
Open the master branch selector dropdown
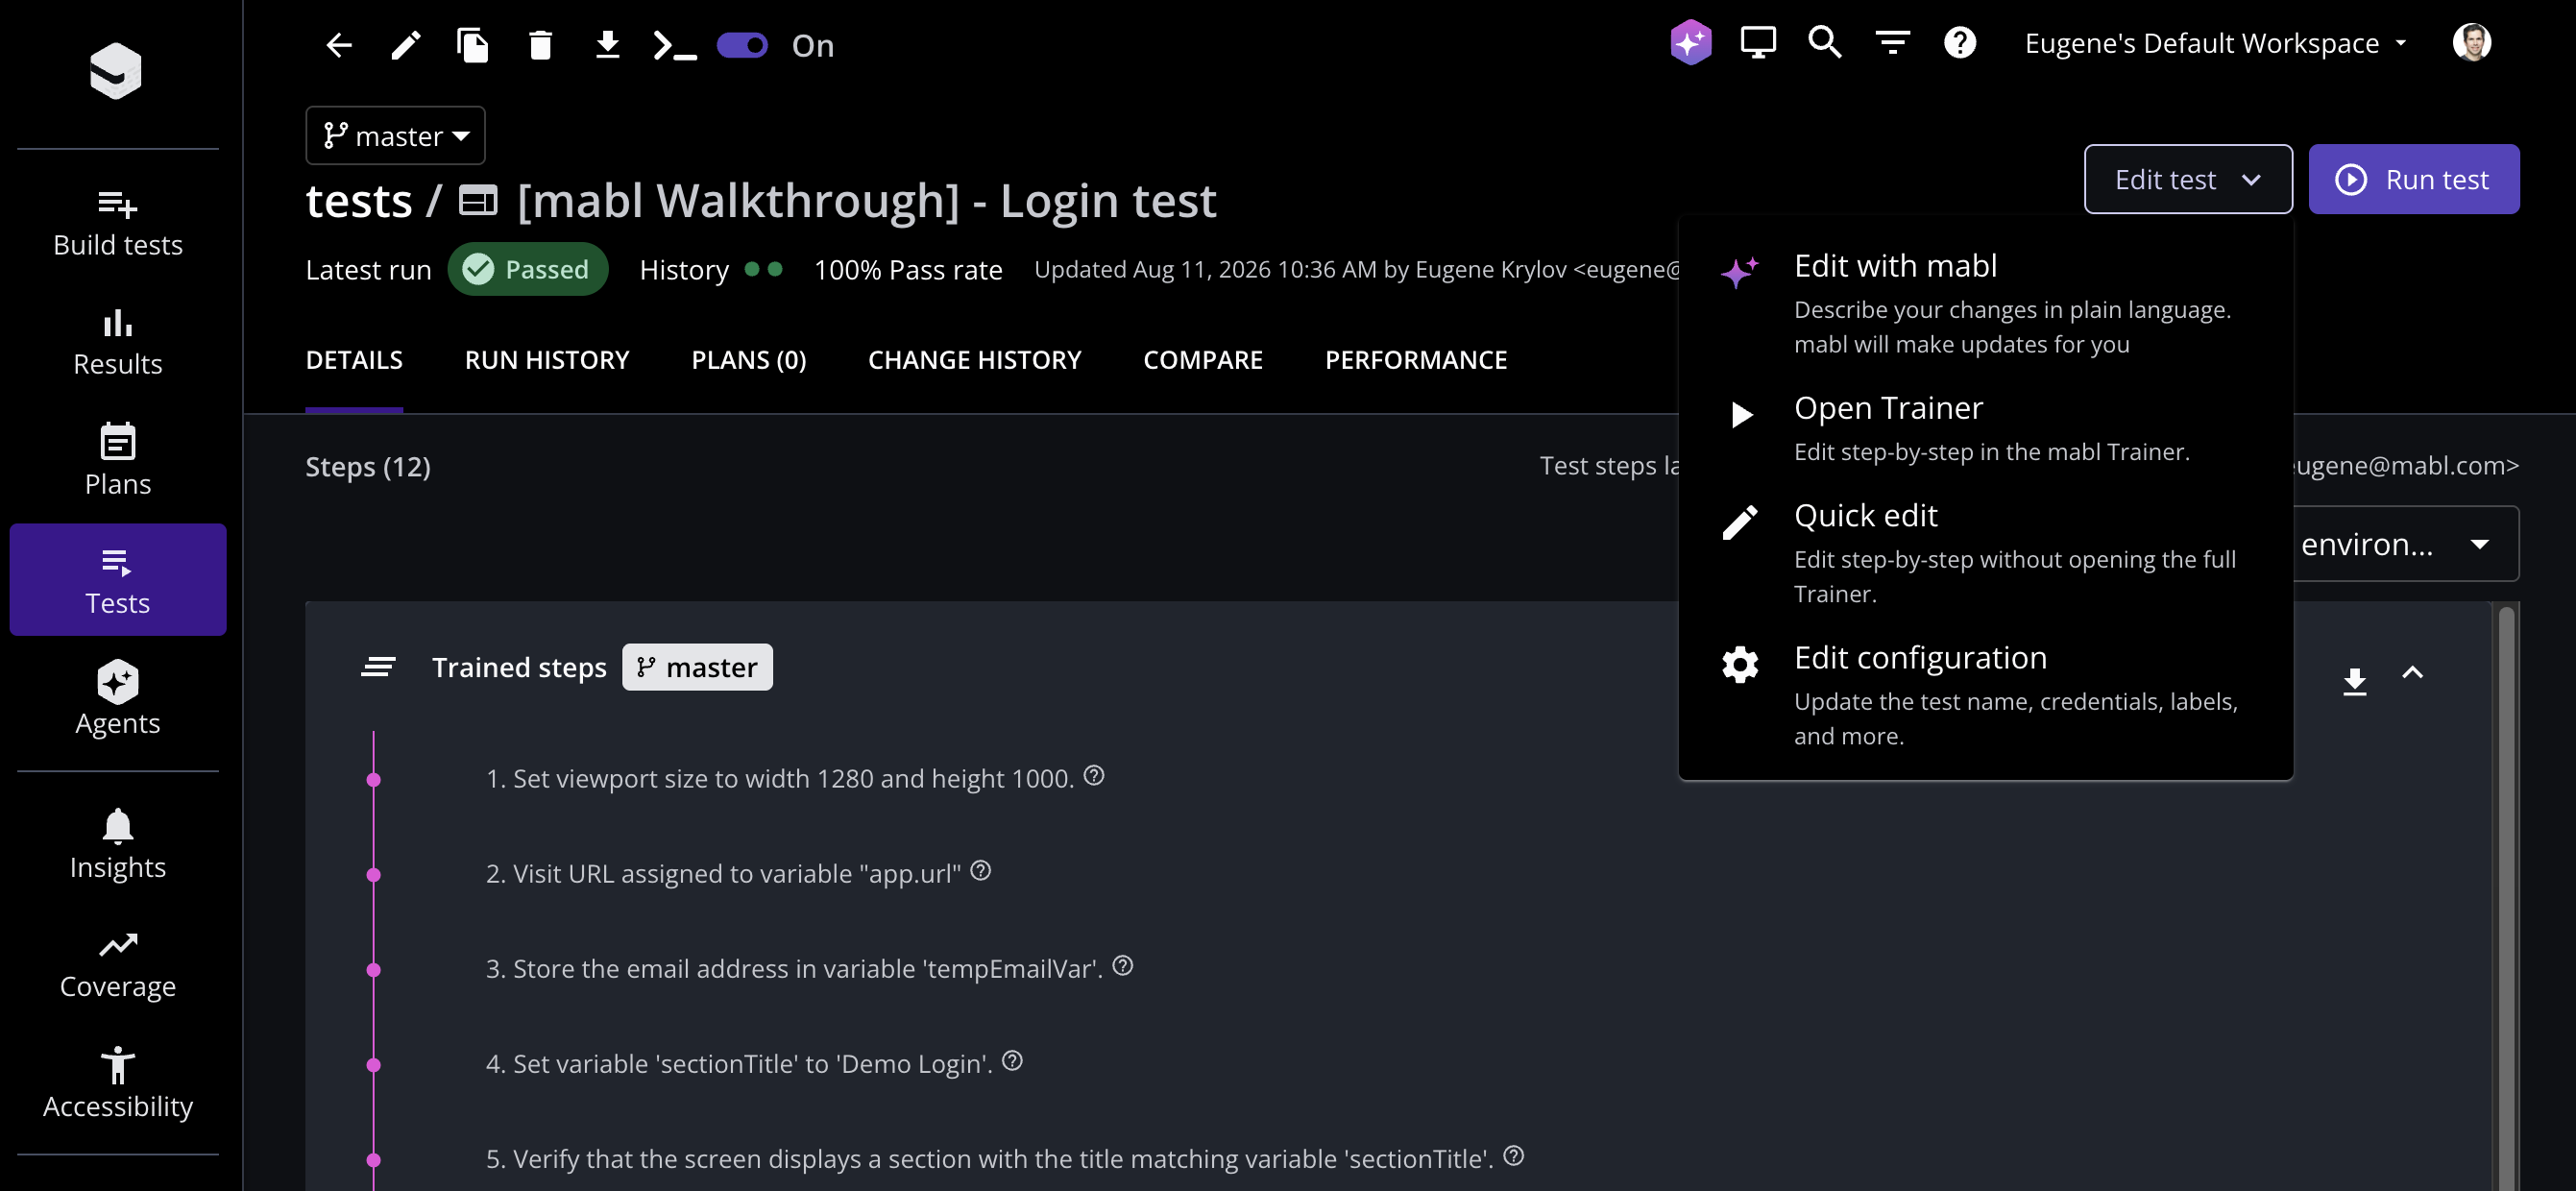(395, 135)
